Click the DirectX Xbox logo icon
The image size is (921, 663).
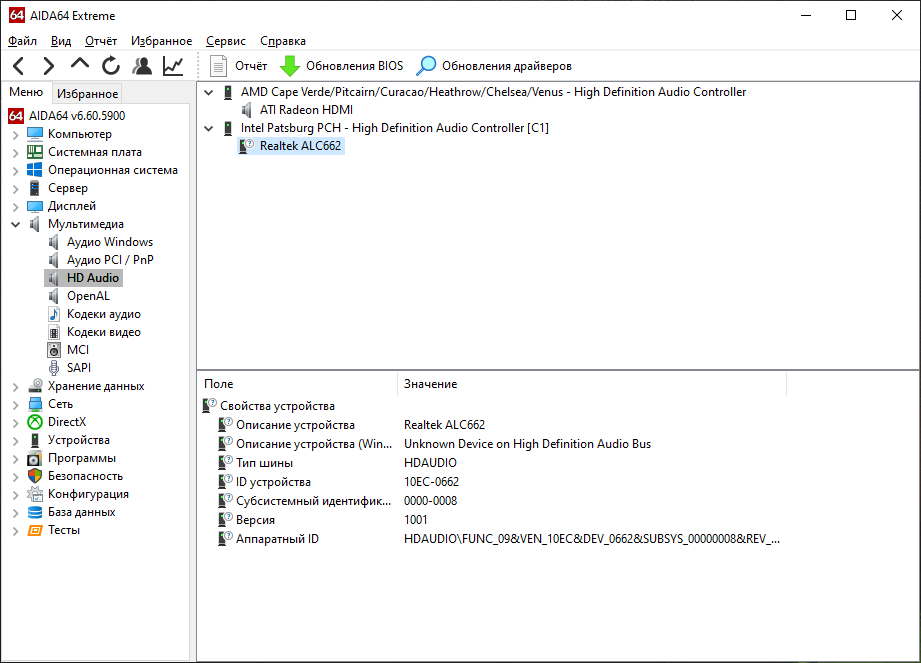tap(35, 422)
